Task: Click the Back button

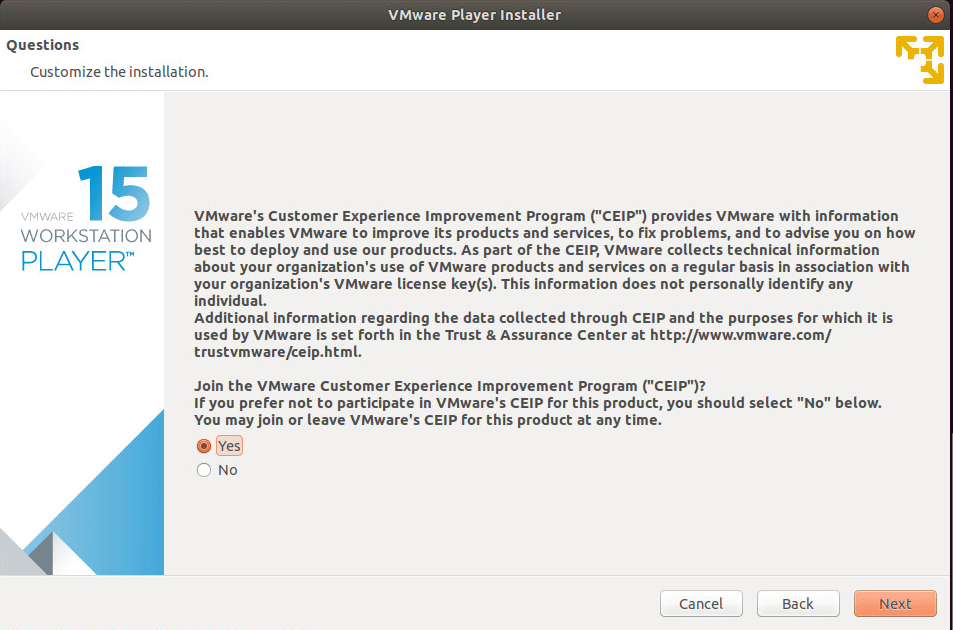Action: pos(797,604)
